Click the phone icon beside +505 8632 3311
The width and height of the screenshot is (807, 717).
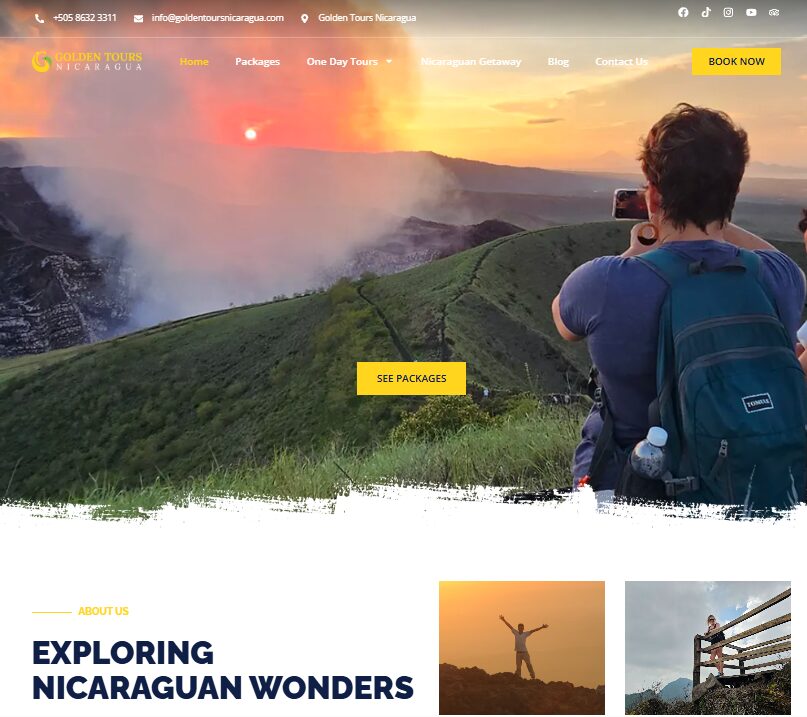point(39,19)
